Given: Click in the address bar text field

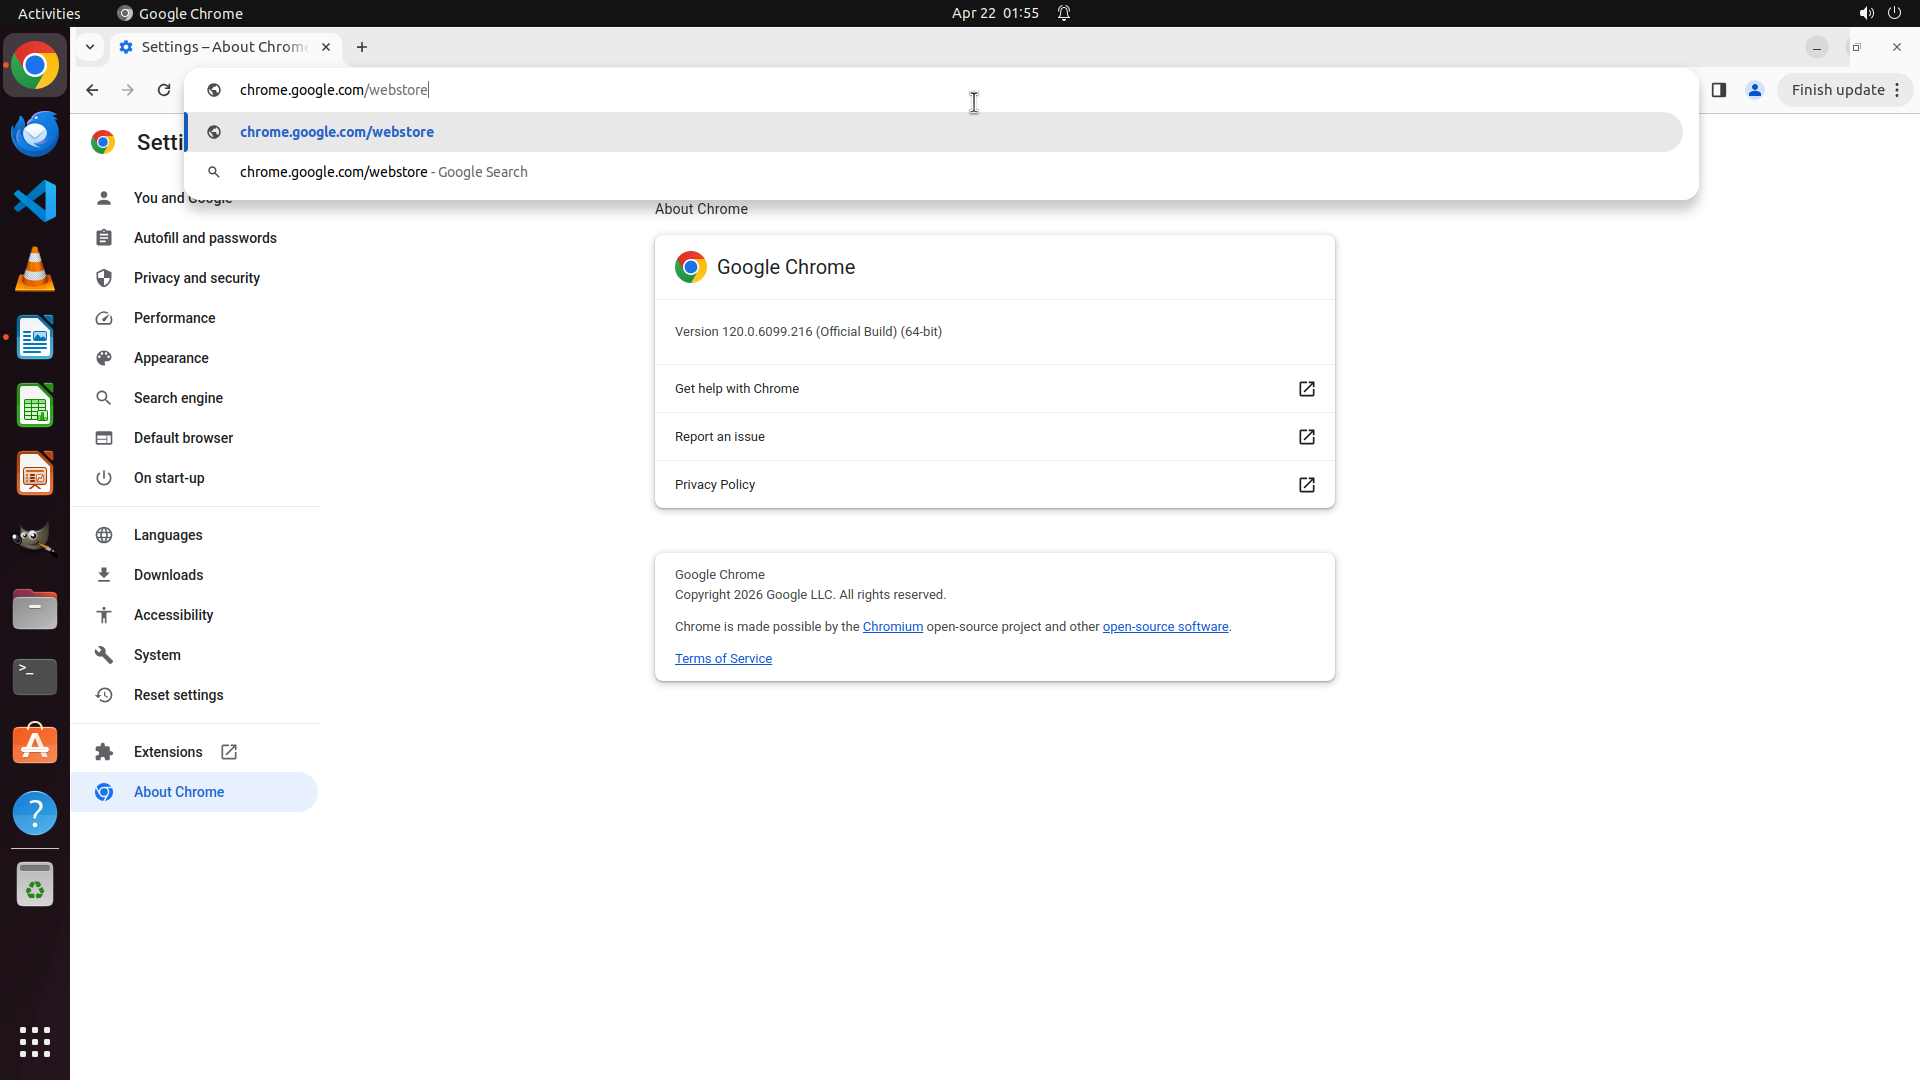Looking at the screenshot, I should (x=700, y=90).
